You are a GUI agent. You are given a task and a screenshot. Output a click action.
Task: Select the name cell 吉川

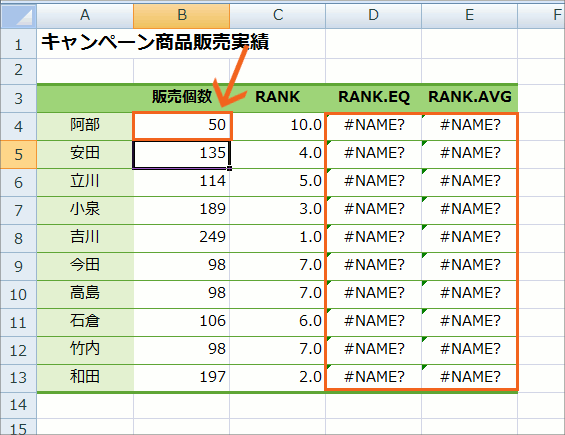click(x=85, y=238)
